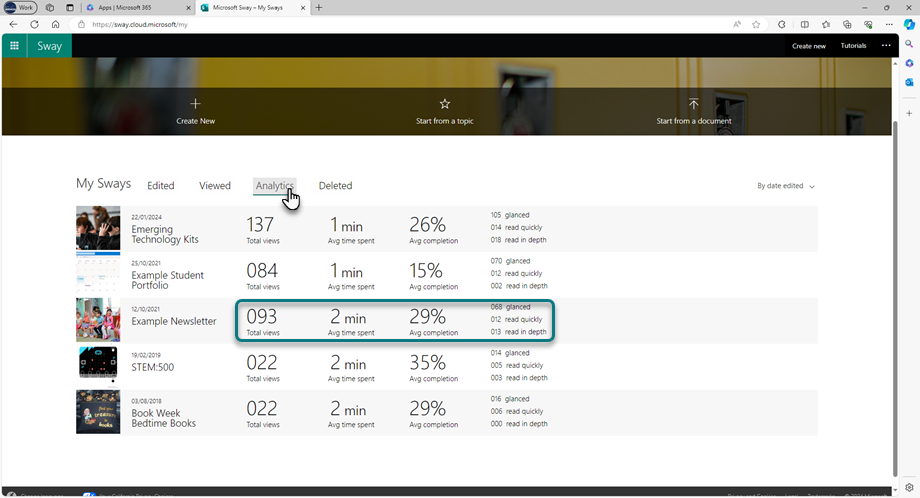The image size is (920, 498).
Task: Add a sidebar app with the plus
Action: (909, 113)
